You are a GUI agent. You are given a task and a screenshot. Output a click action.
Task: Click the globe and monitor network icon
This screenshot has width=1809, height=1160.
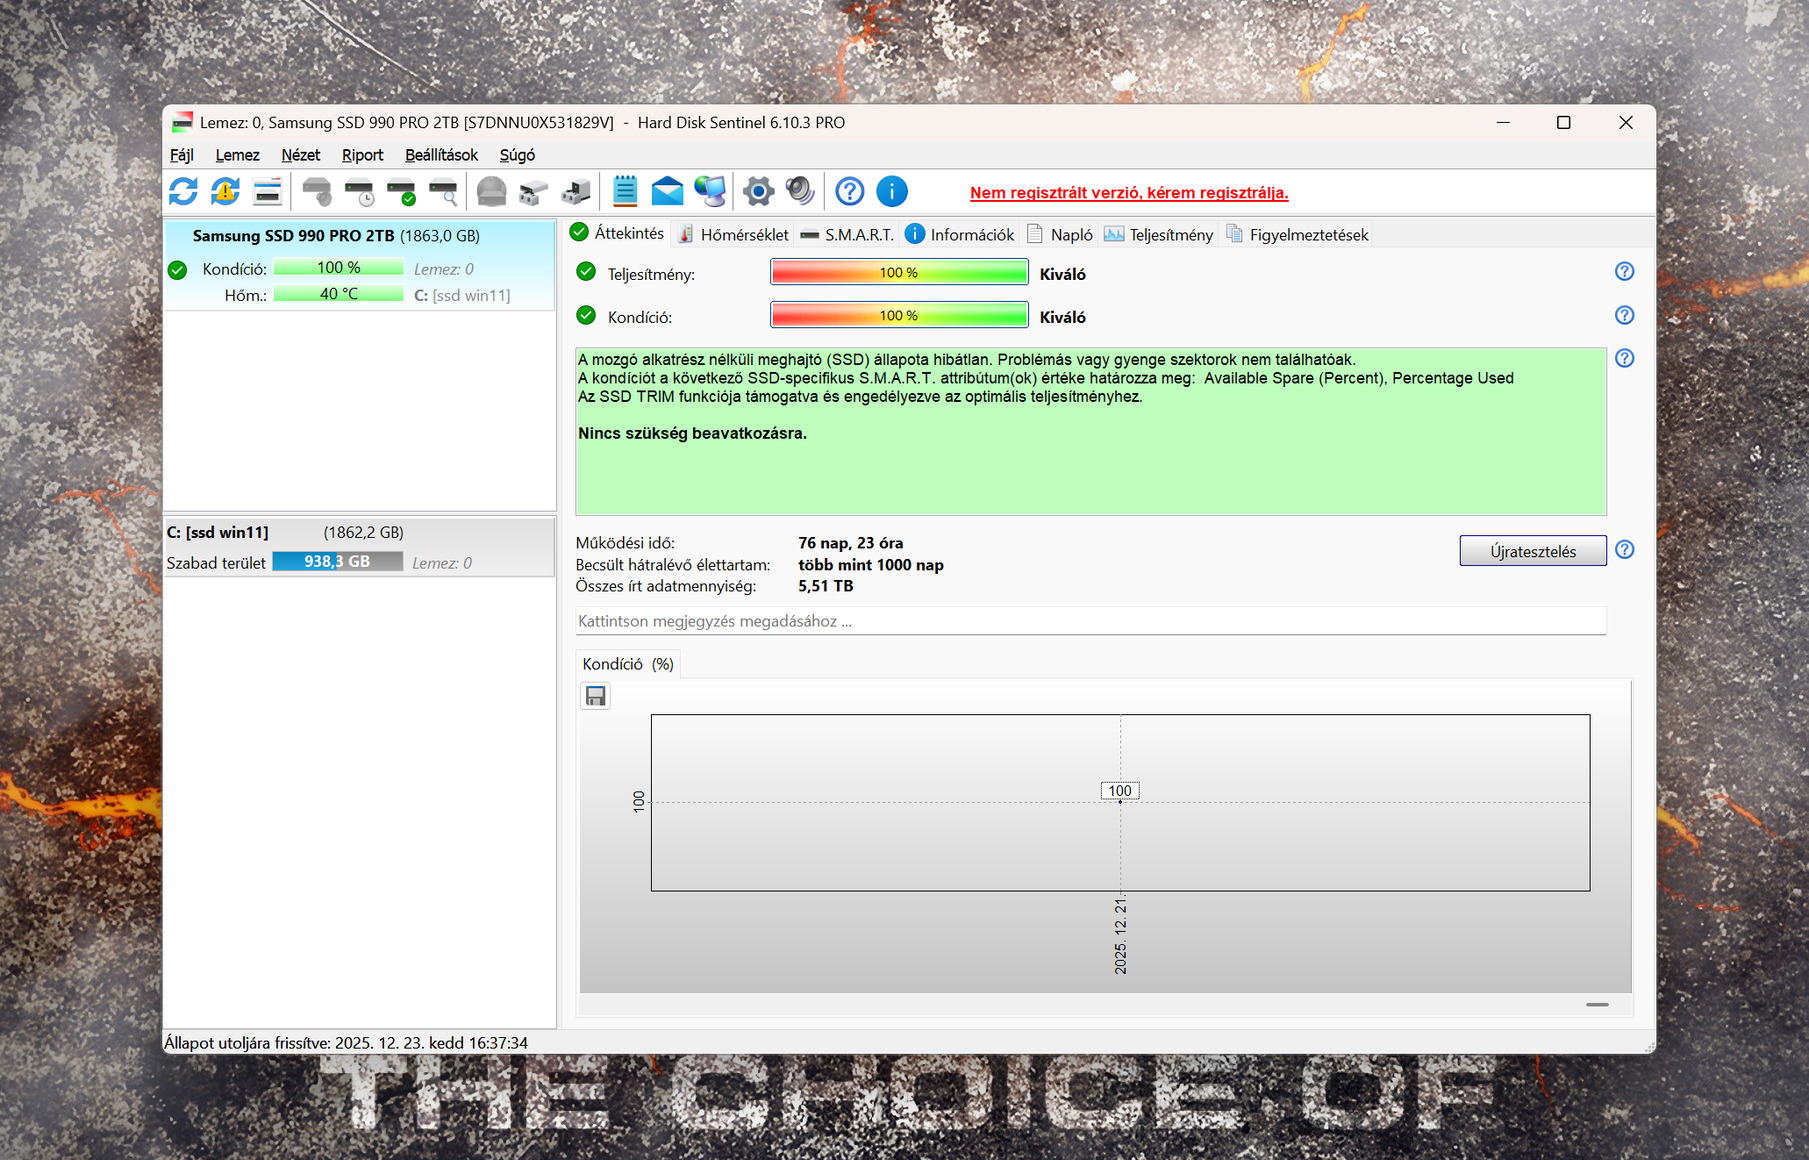point(710,191)
